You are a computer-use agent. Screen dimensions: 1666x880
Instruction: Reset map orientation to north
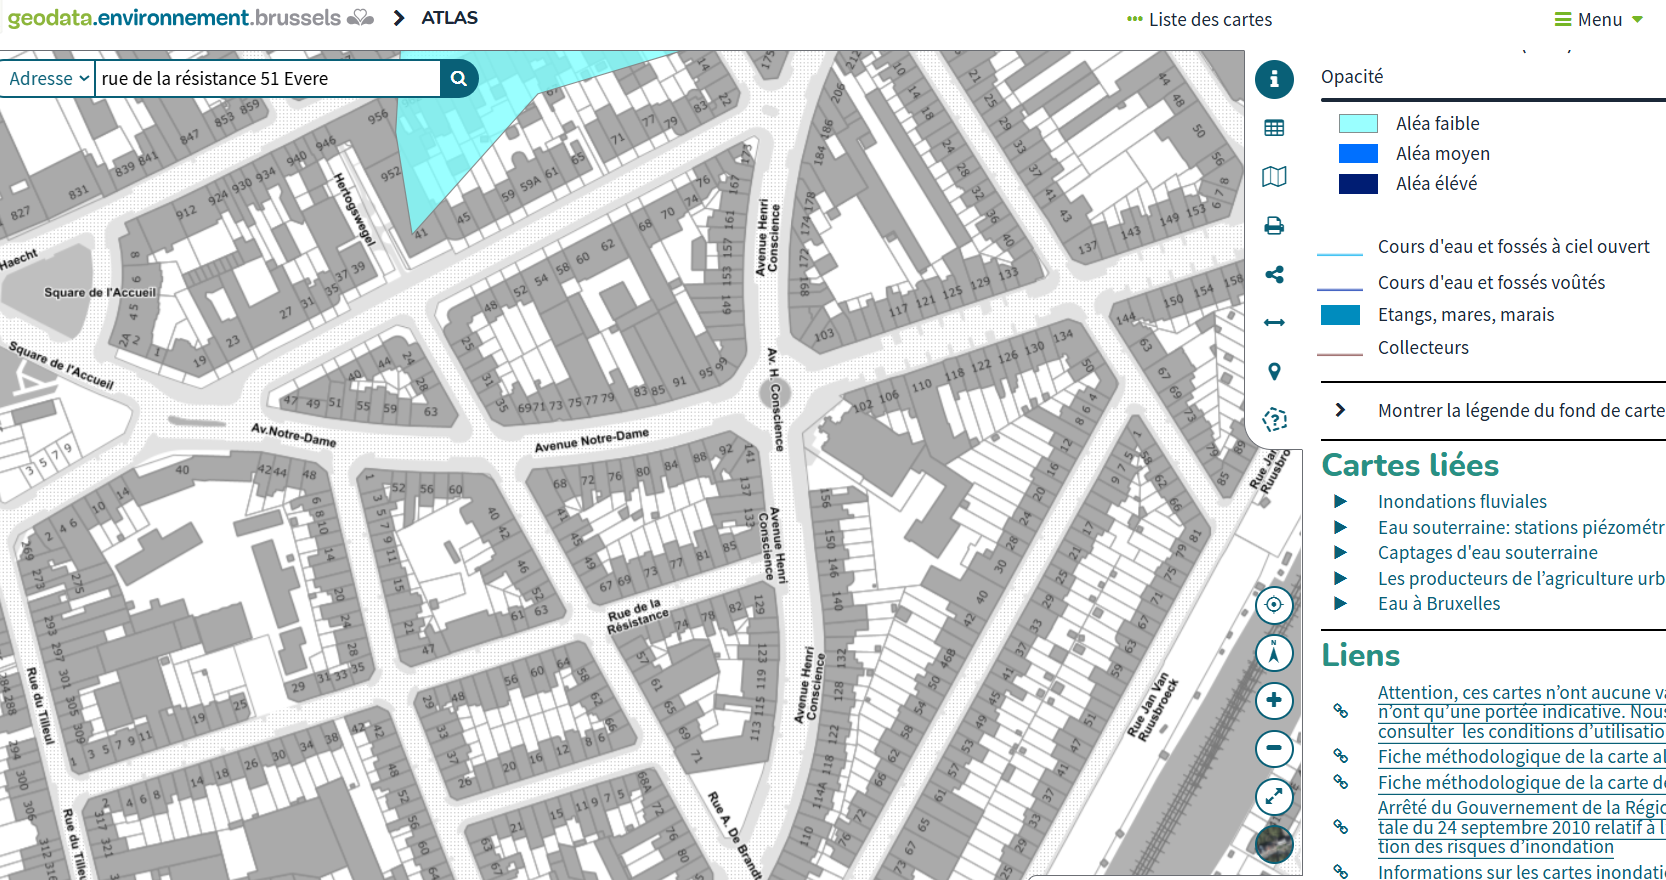pos(1274,653)
